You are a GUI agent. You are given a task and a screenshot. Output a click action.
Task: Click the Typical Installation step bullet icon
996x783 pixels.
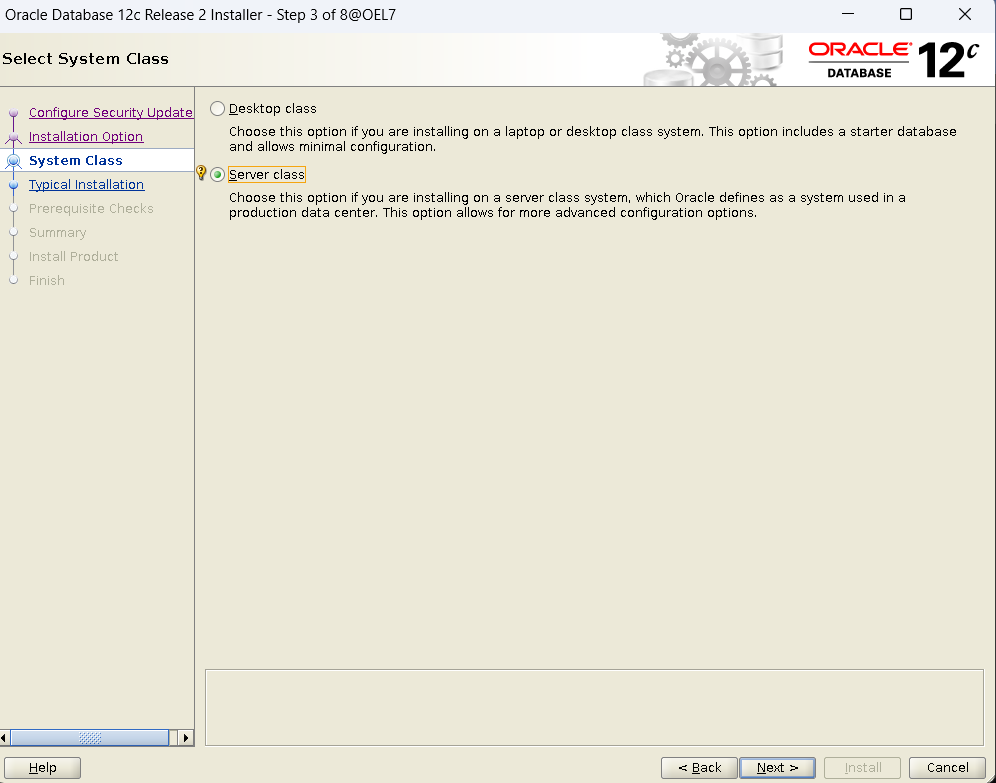click(x=13, y=185)
